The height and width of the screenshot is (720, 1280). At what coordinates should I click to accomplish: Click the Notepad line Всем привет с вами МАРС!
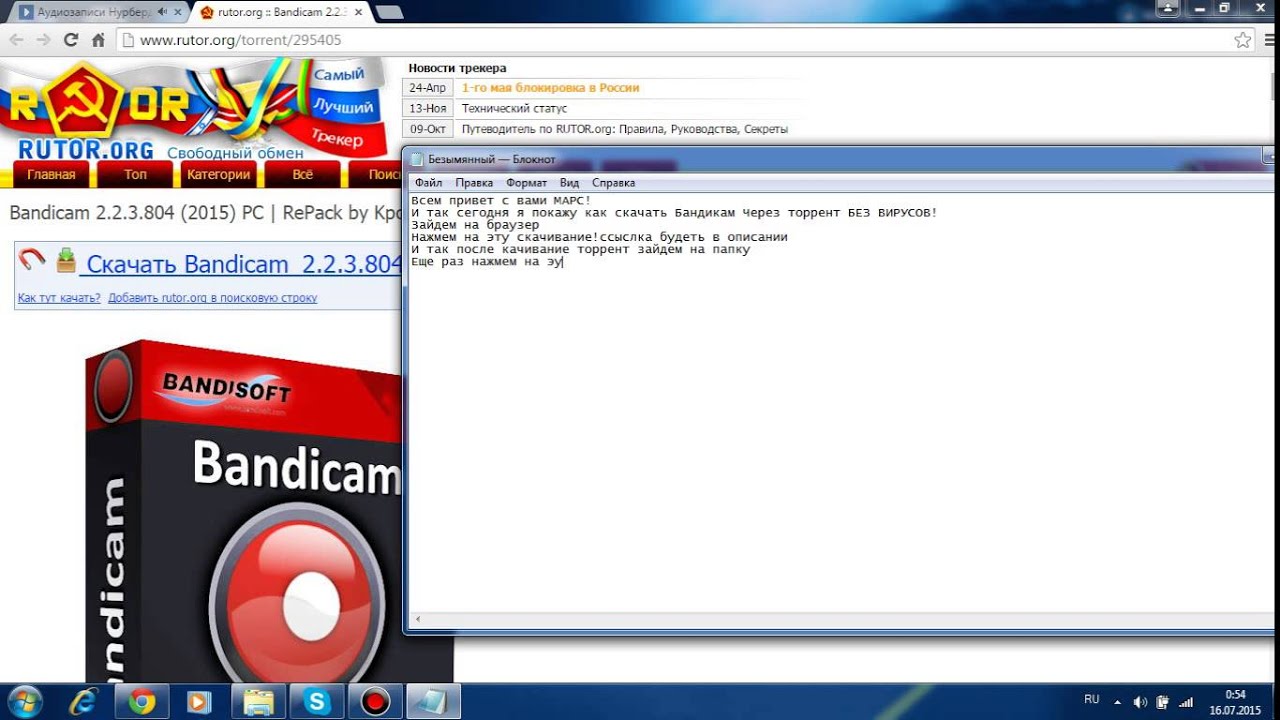(x=501, y=201)
